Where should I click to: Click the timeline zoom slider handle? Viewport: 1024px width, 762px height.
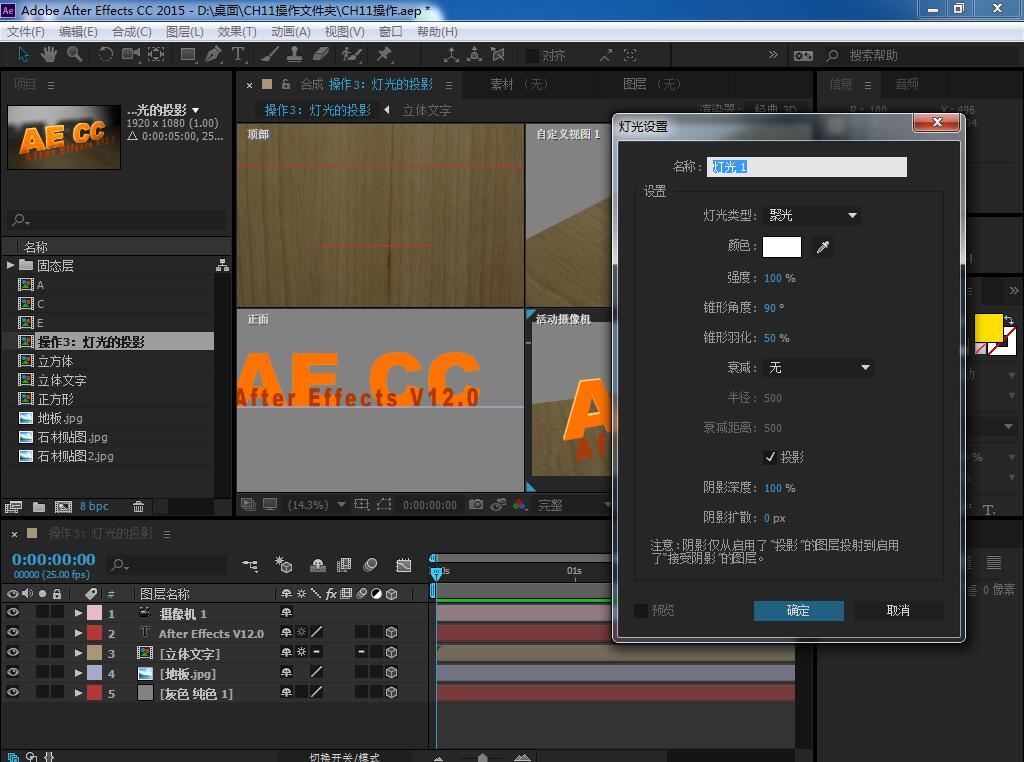pyautogui.click(x=483, y=757)
